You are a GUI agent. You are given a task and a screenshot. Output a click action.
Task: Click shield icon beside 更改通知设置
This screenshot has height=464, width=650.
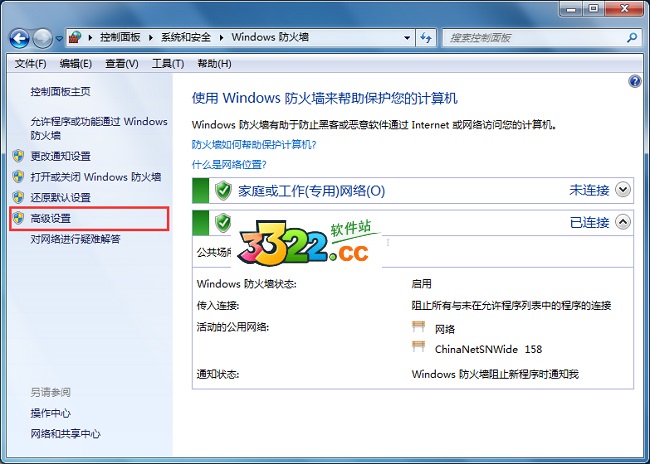[18, 156]
